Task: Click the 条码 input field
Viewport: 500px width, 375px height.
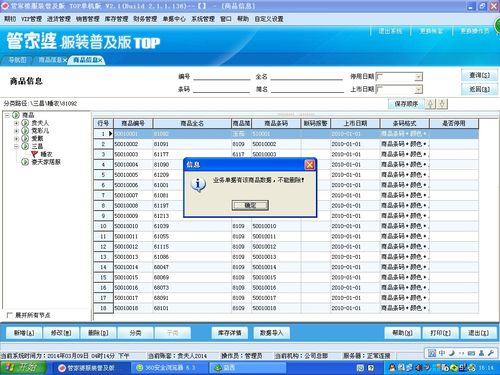Action: tap(222, 89)
